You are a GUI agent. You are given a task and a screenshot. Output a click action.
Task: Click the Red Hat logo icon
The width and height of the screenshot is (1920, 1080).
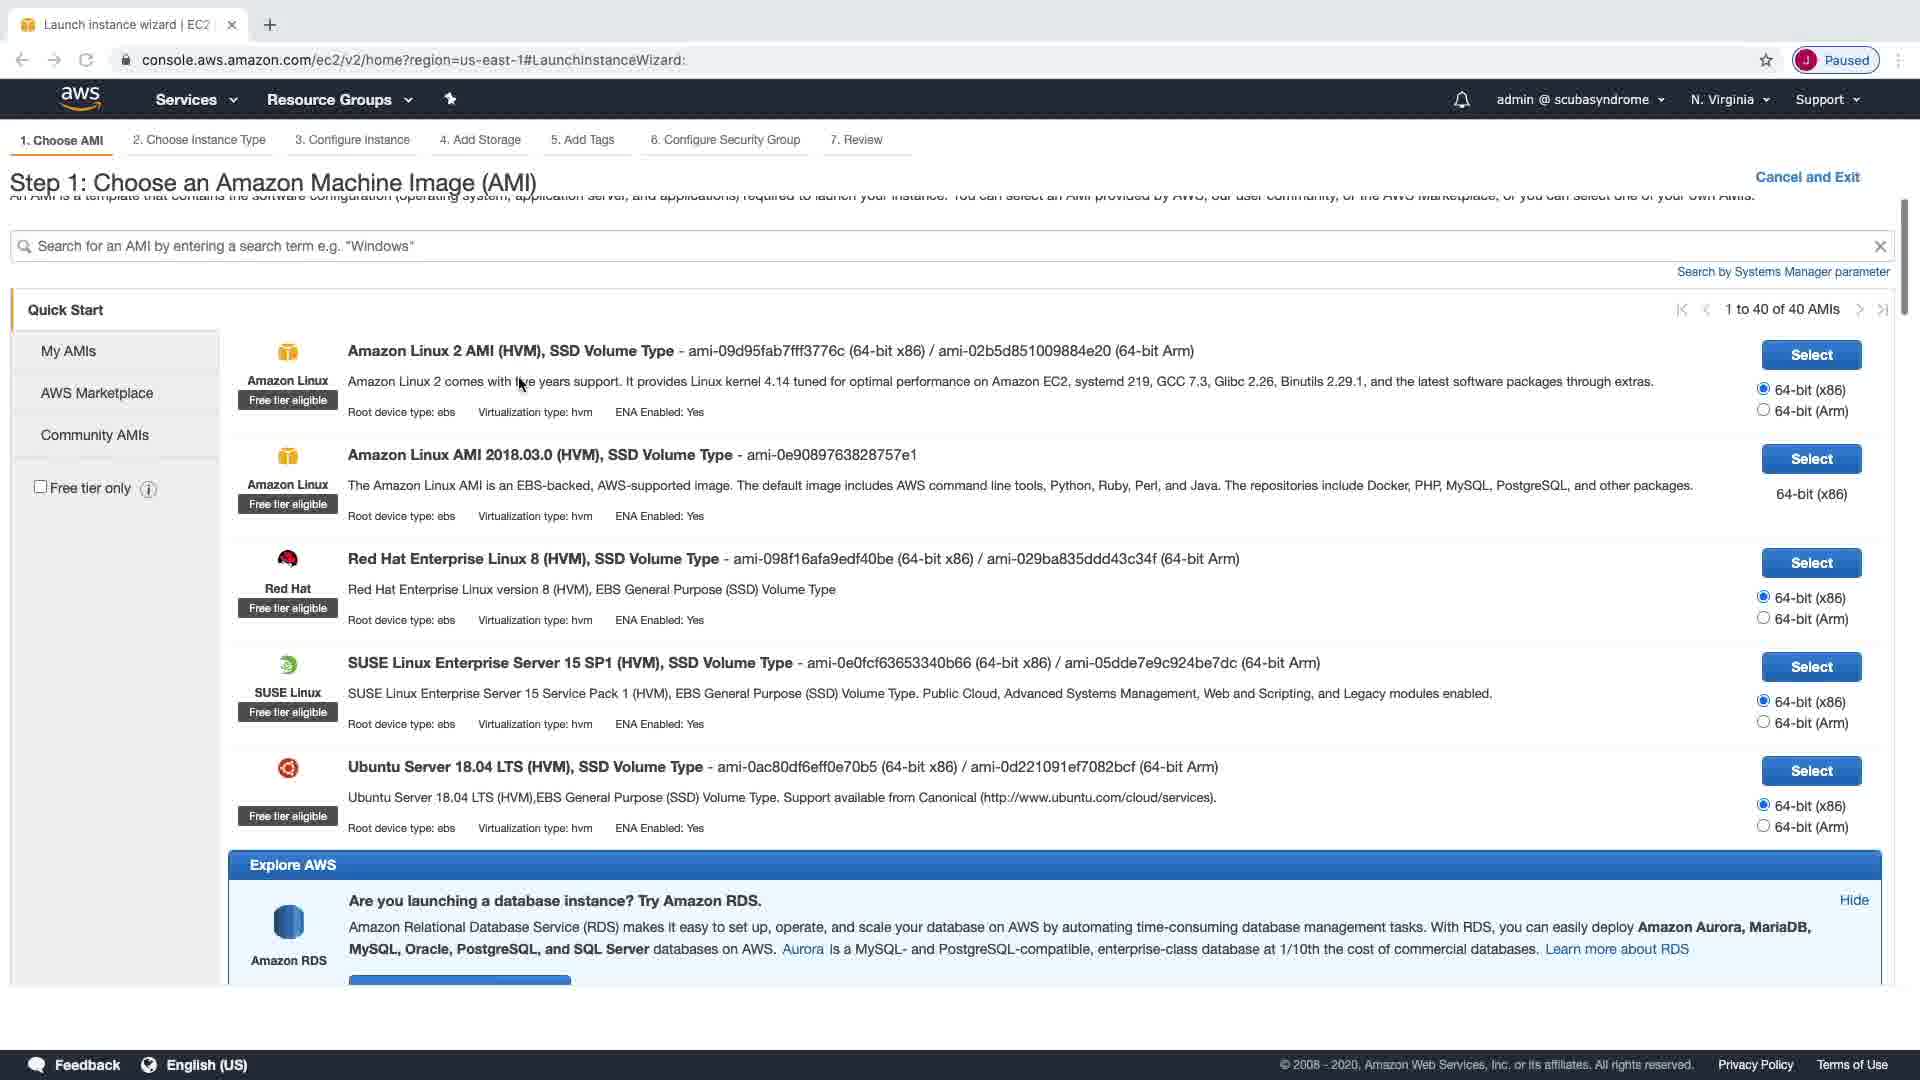(x=288, y=559)
